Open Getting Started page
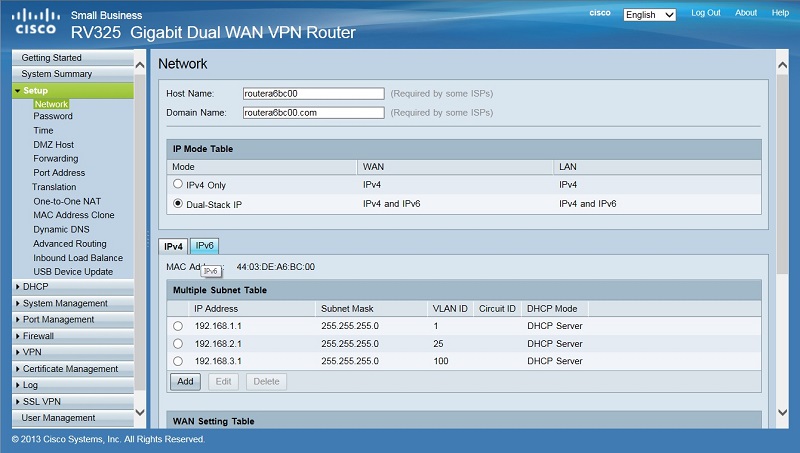This screenshot has height=453, width=800. (73, 58)
